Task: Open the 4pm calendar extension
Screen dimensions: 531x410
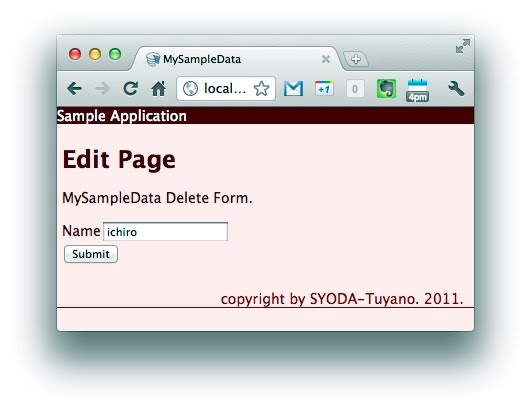Action: tap(418, 90)
